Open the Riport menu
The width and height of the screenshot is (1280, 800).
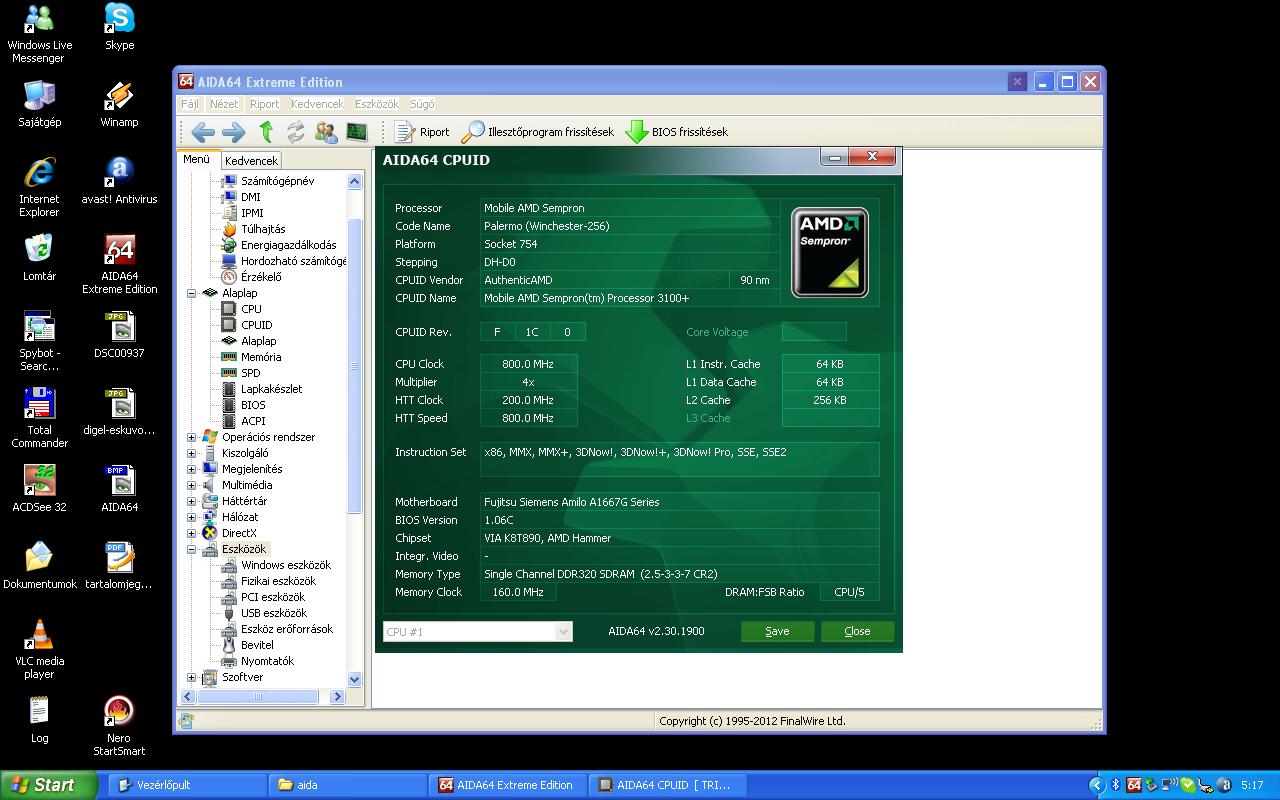tap(265, 104)
